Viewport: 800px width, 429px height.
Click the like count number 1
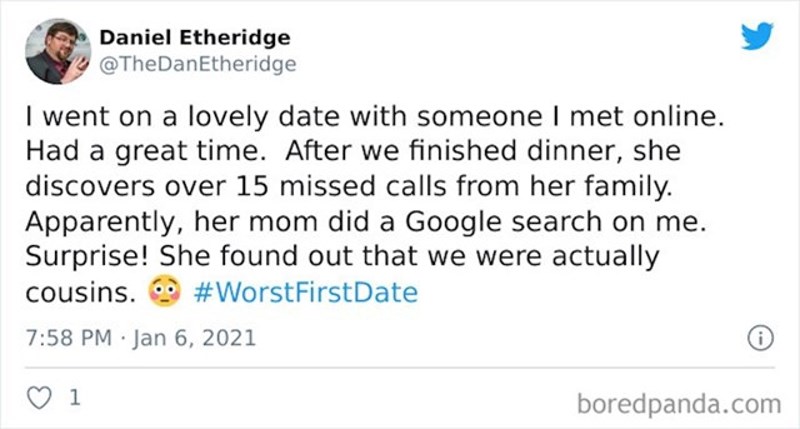pos(71,398)
